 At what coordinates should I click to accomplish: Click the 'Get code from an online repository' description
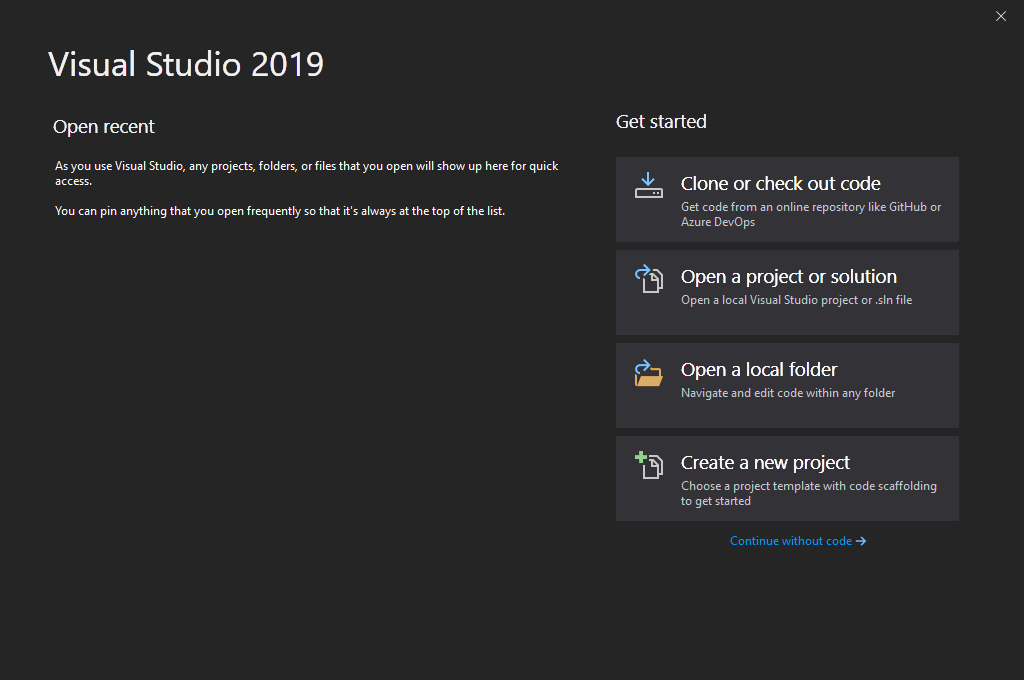coord(810,214)
